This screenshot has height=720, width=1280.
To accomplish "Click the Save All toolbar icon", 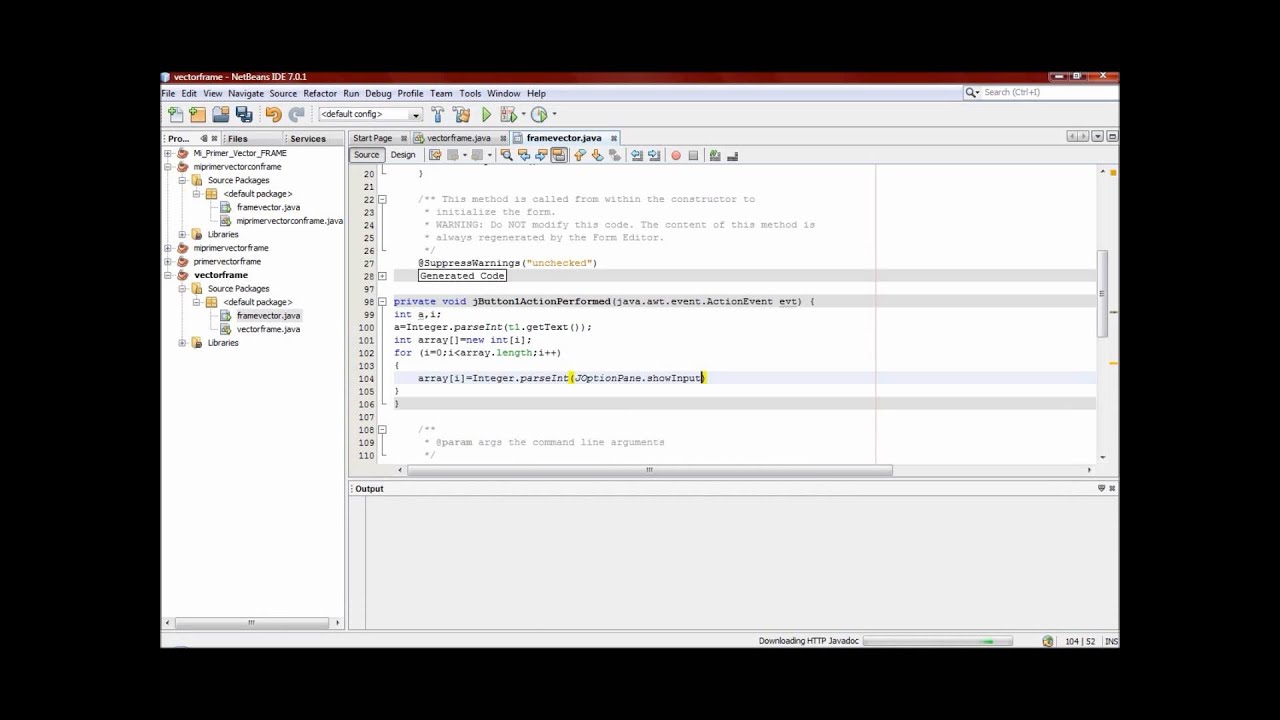I will (244, 114).
